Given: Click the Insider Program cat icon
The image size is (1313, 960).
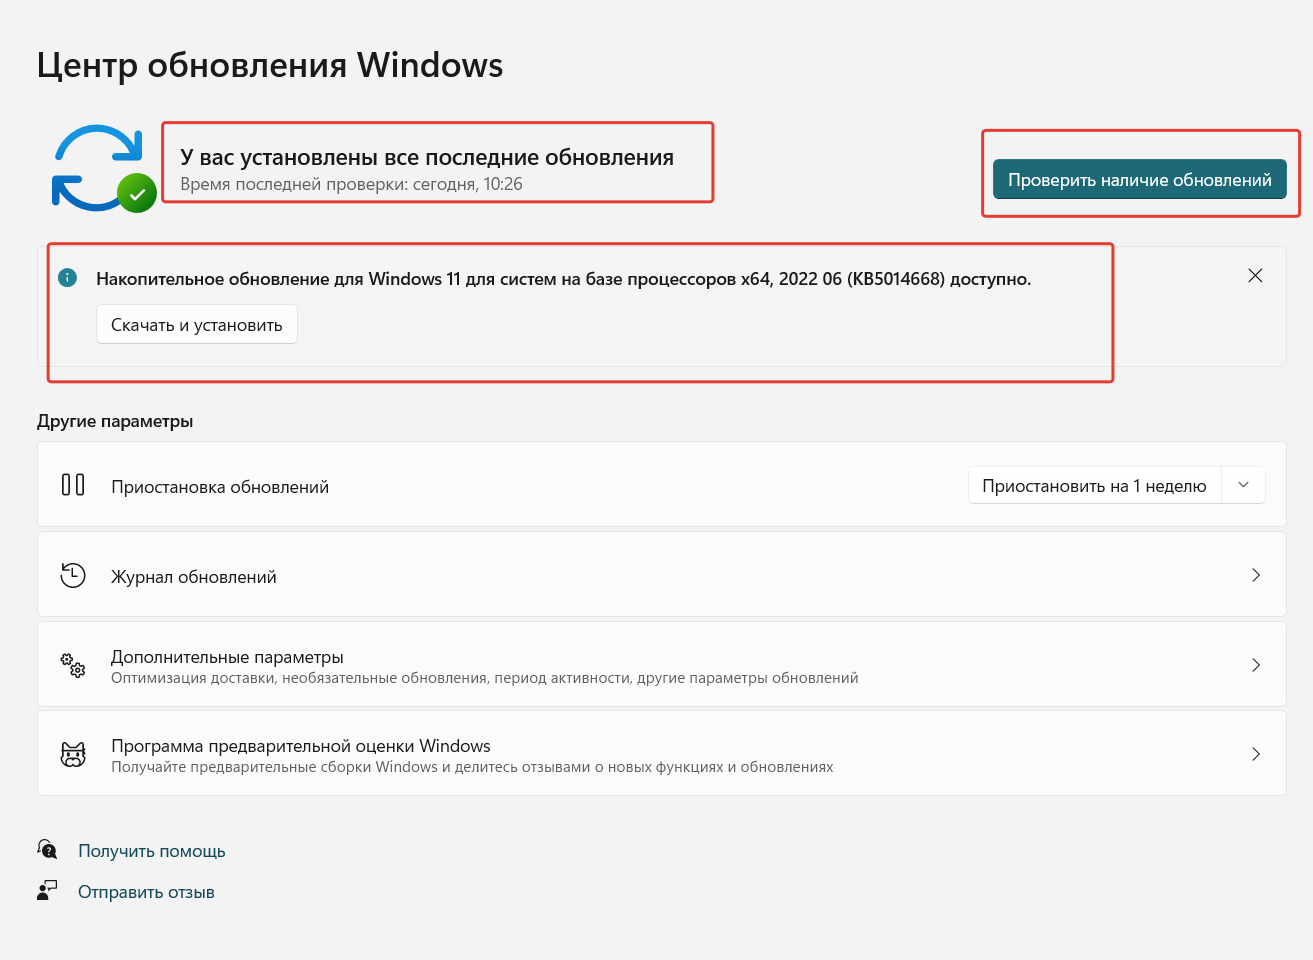Looking at the screenshot, I should (x=73, y=754).
